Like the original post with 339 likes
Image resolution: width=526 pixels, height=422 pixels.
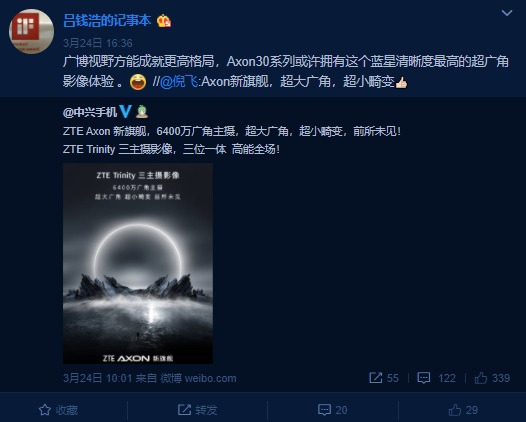coord(492,378)
